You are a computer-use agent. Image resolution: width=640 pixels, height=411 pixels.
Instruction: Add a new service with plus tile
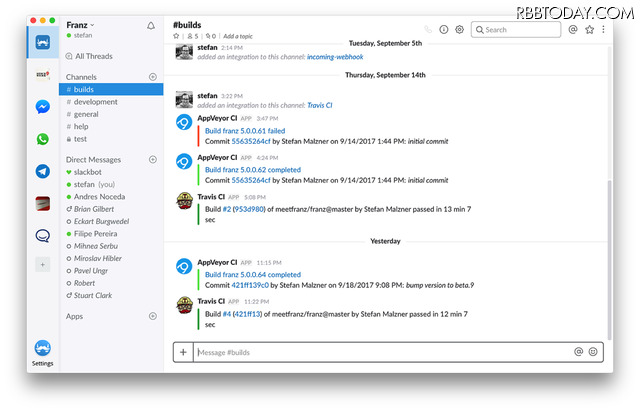tap(42, 264)
